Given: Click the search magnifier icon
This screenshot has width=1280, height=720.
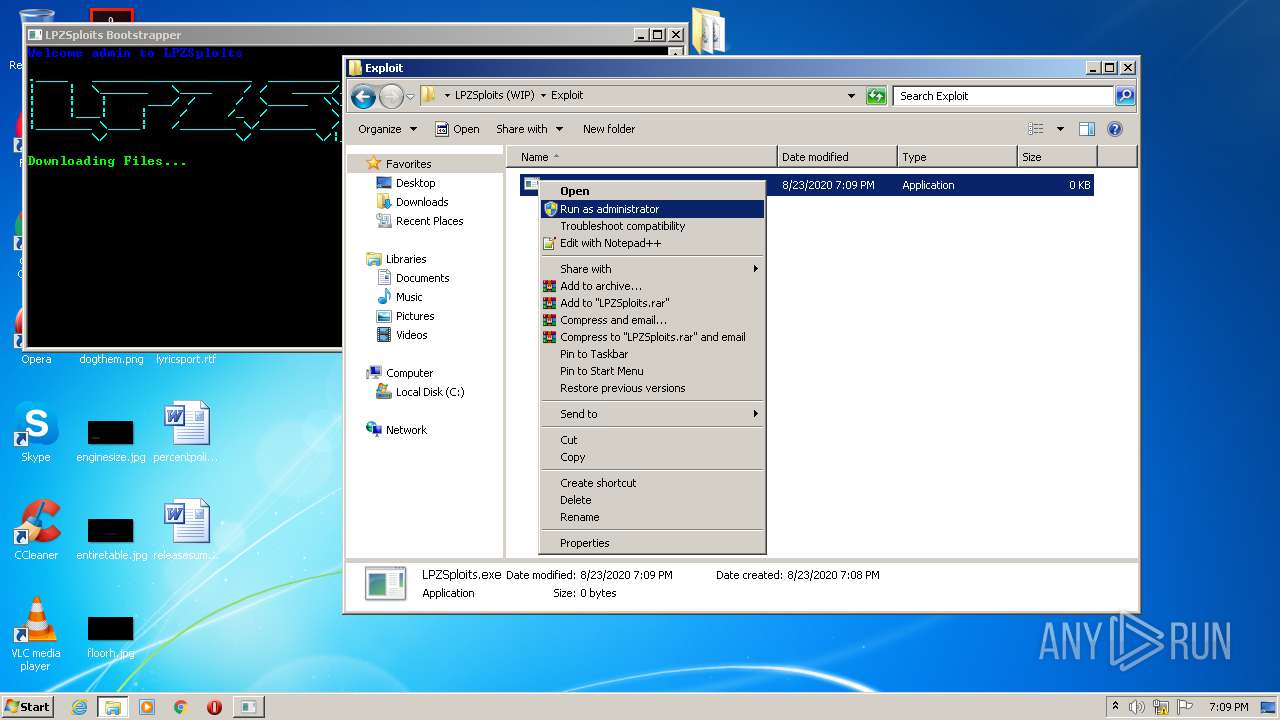Looking at the screenshot, I should point(1125,96).
